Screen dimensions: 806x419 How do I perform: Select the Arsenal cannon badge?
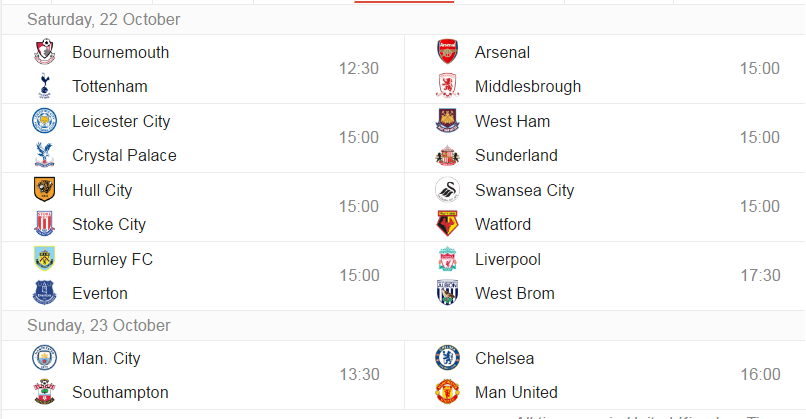(x=447, y=52)
